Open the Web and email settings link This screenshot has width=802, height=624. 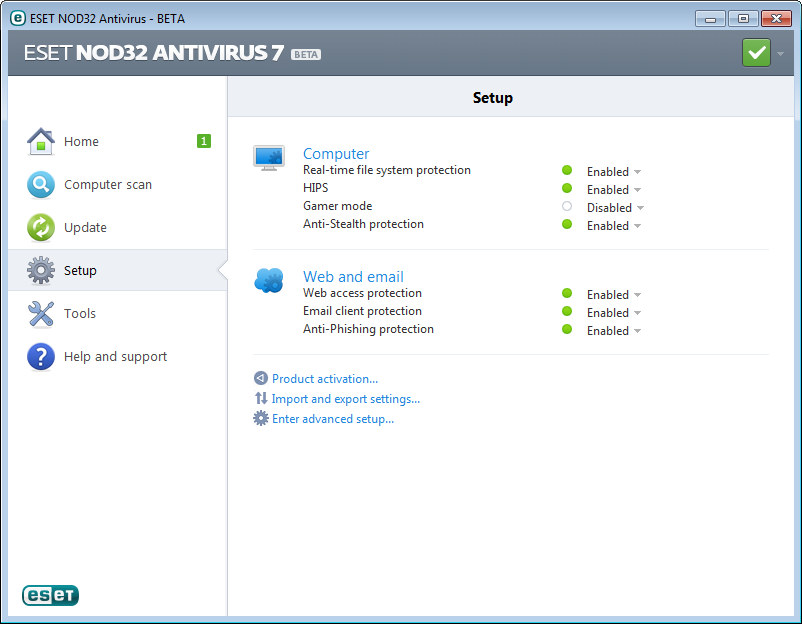pyautogui.click(x=353, y=277)
